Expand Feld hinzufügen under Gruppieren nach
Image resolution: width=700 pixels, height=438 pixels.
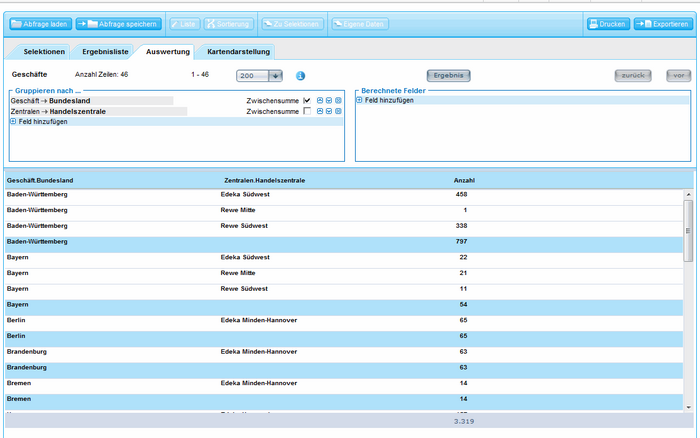[x=14, y=122]
